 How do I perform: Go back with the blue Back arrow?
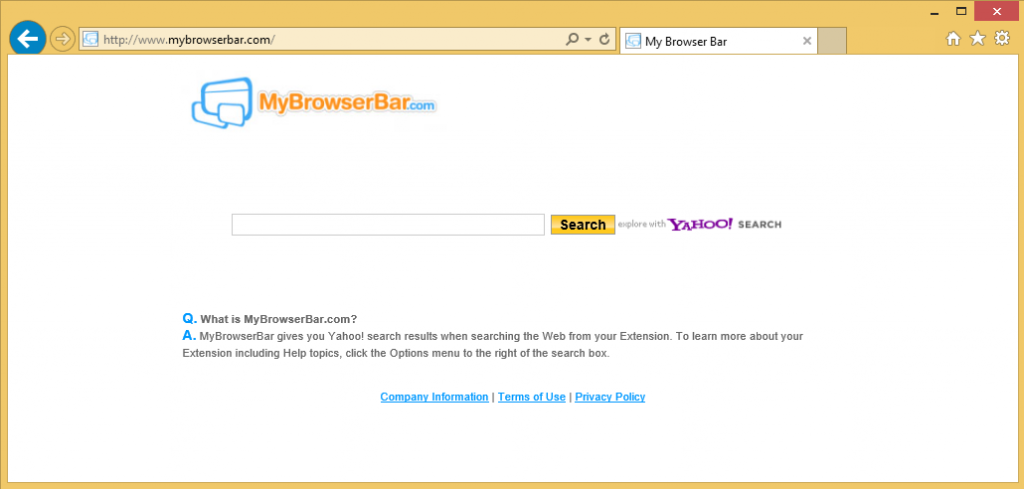(27, 39)
